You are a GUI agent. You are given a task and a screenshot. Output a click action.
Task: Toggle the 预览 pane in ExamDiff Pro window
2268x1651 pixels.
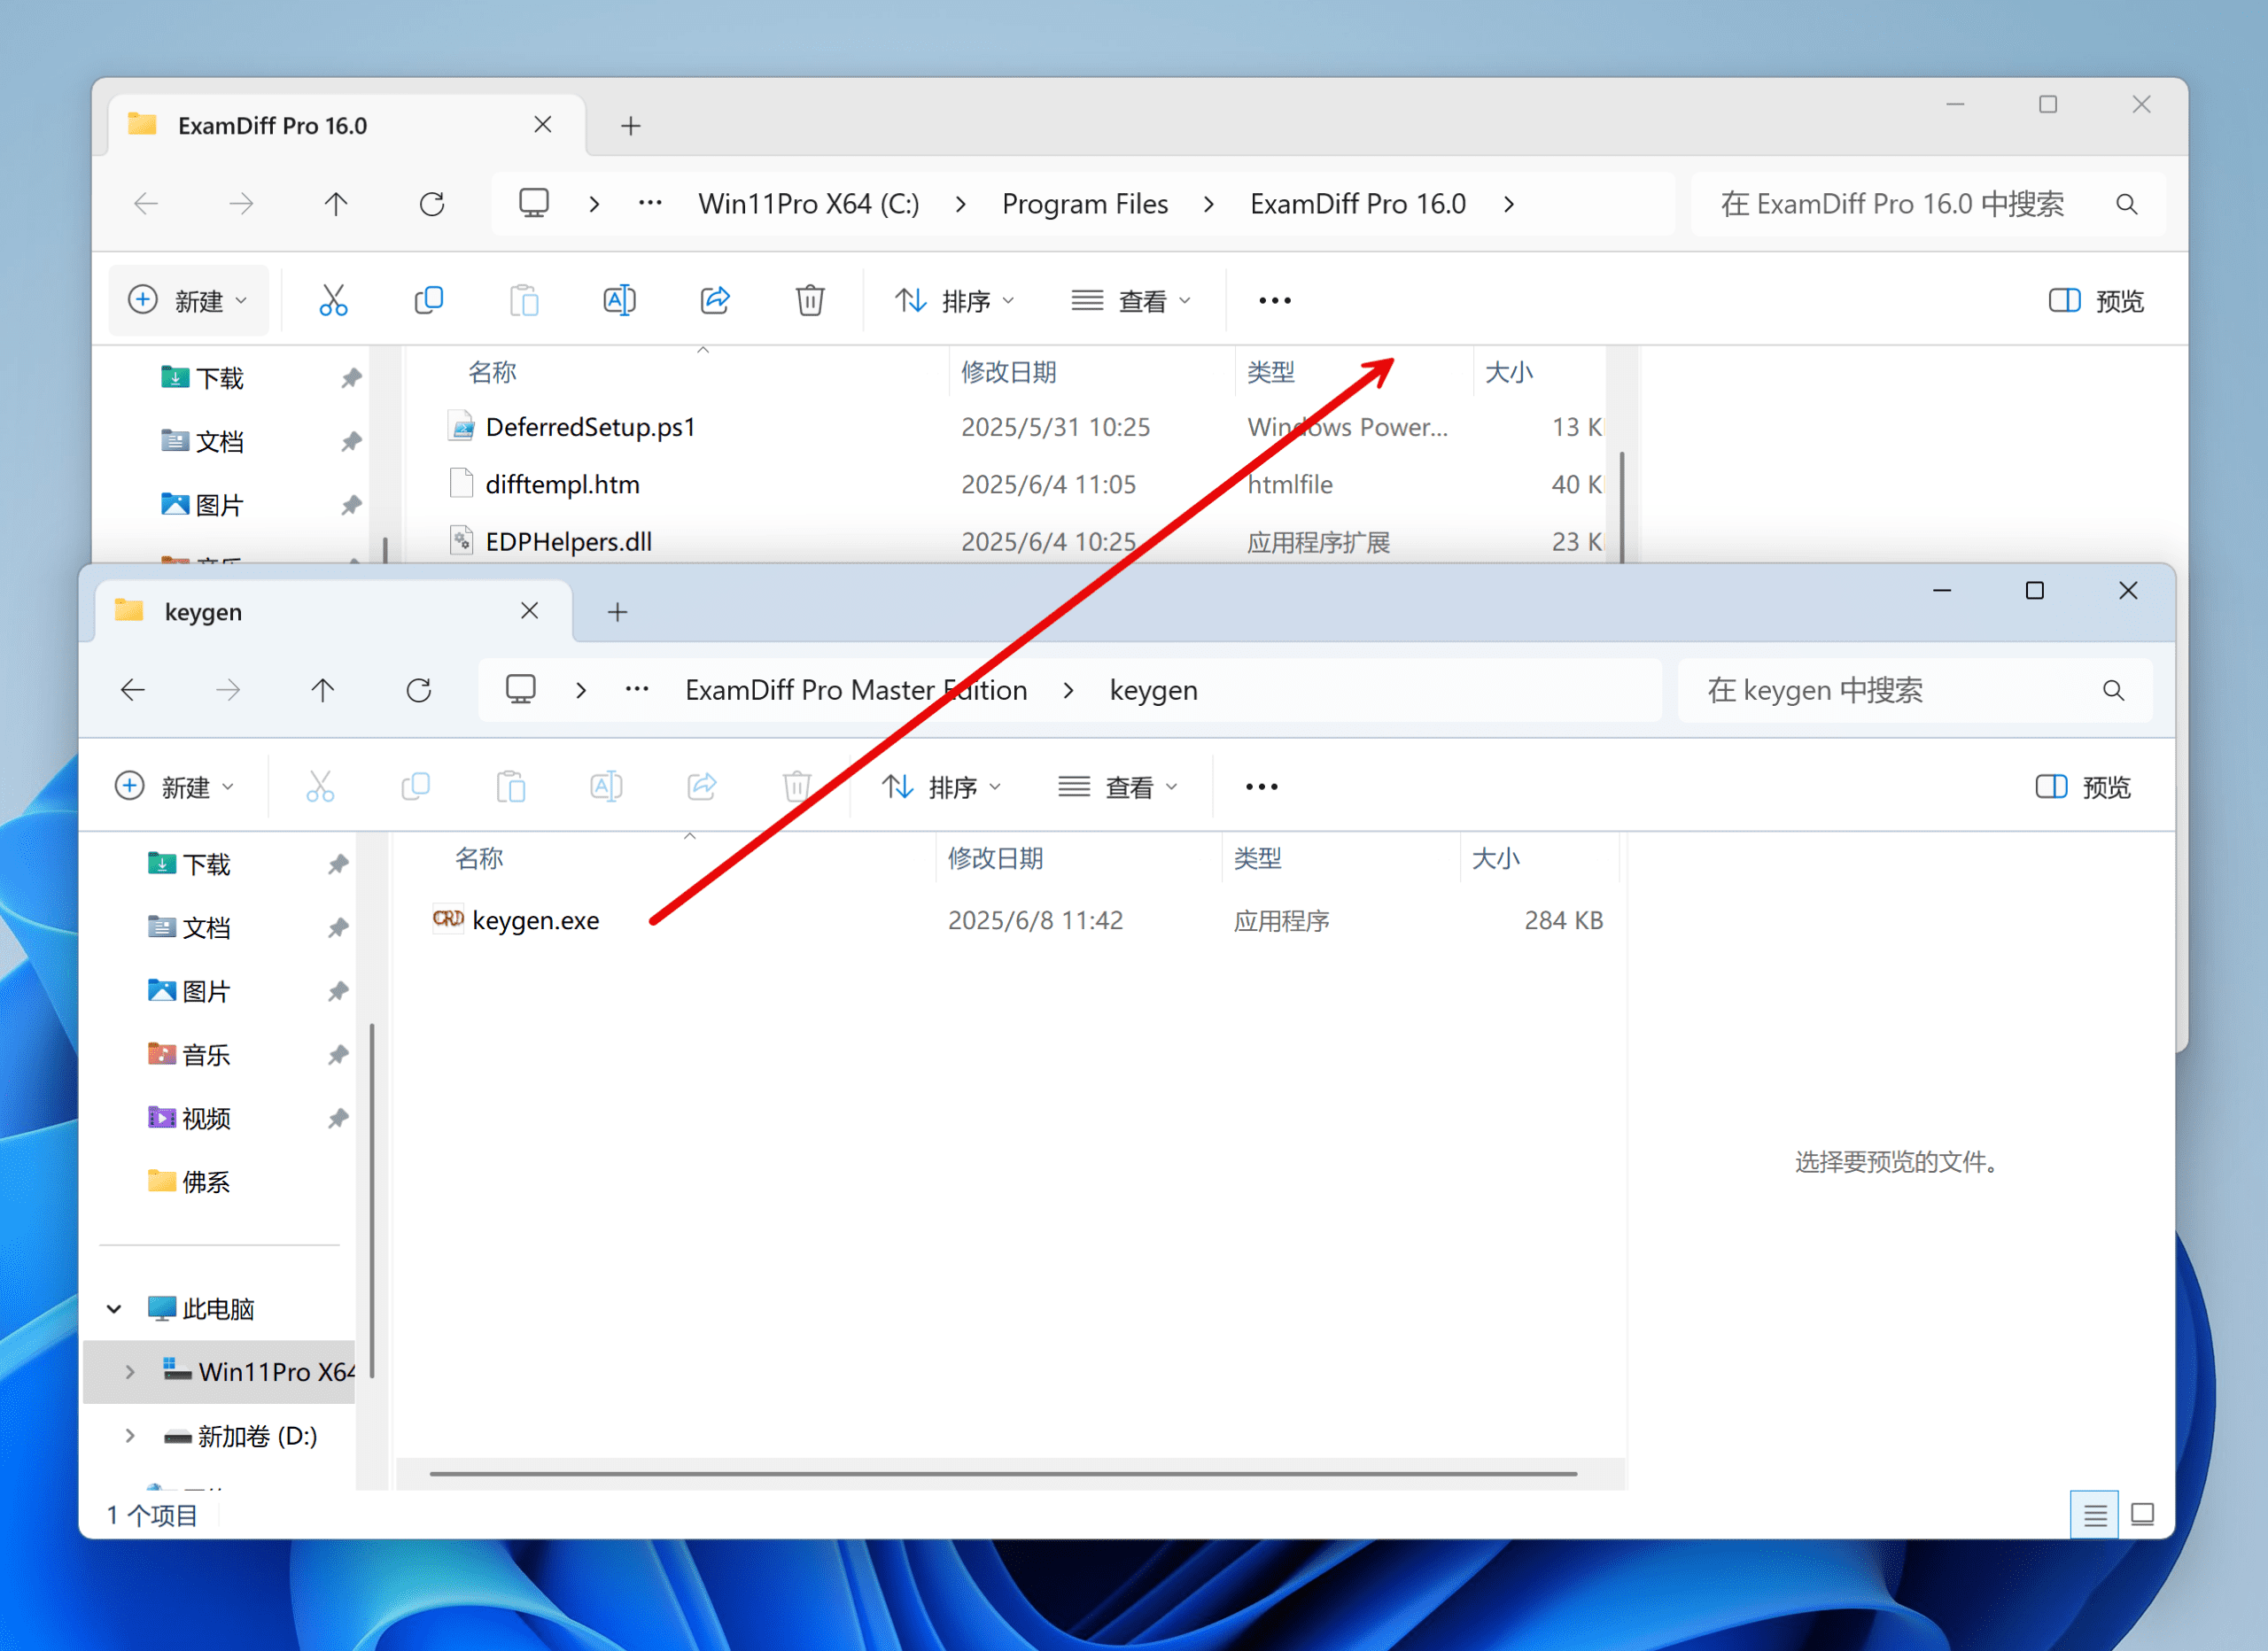tap(2097, 301)
